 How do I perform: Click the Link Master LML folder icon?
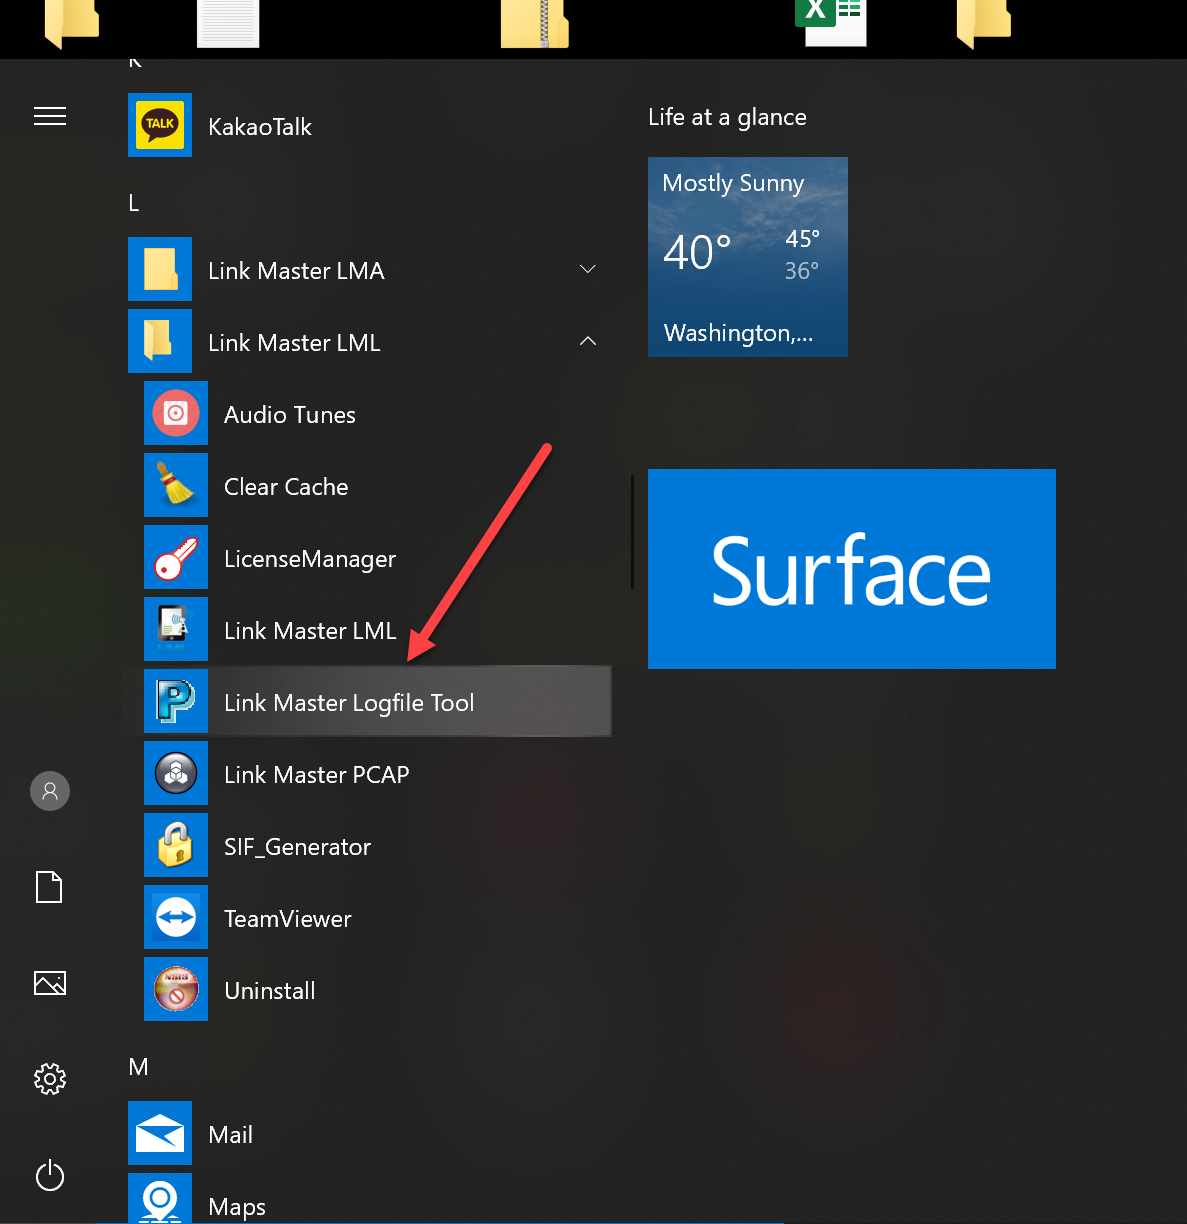pyautogui.click(x=160, y=341)
